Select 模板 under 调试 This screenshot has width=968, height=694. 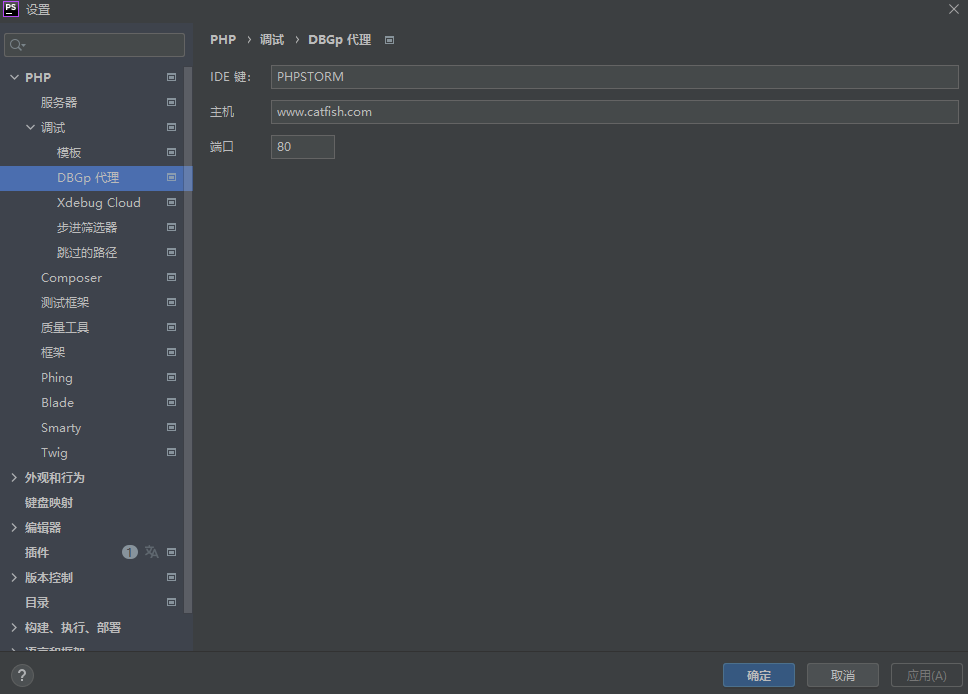(x=69, y=153)
